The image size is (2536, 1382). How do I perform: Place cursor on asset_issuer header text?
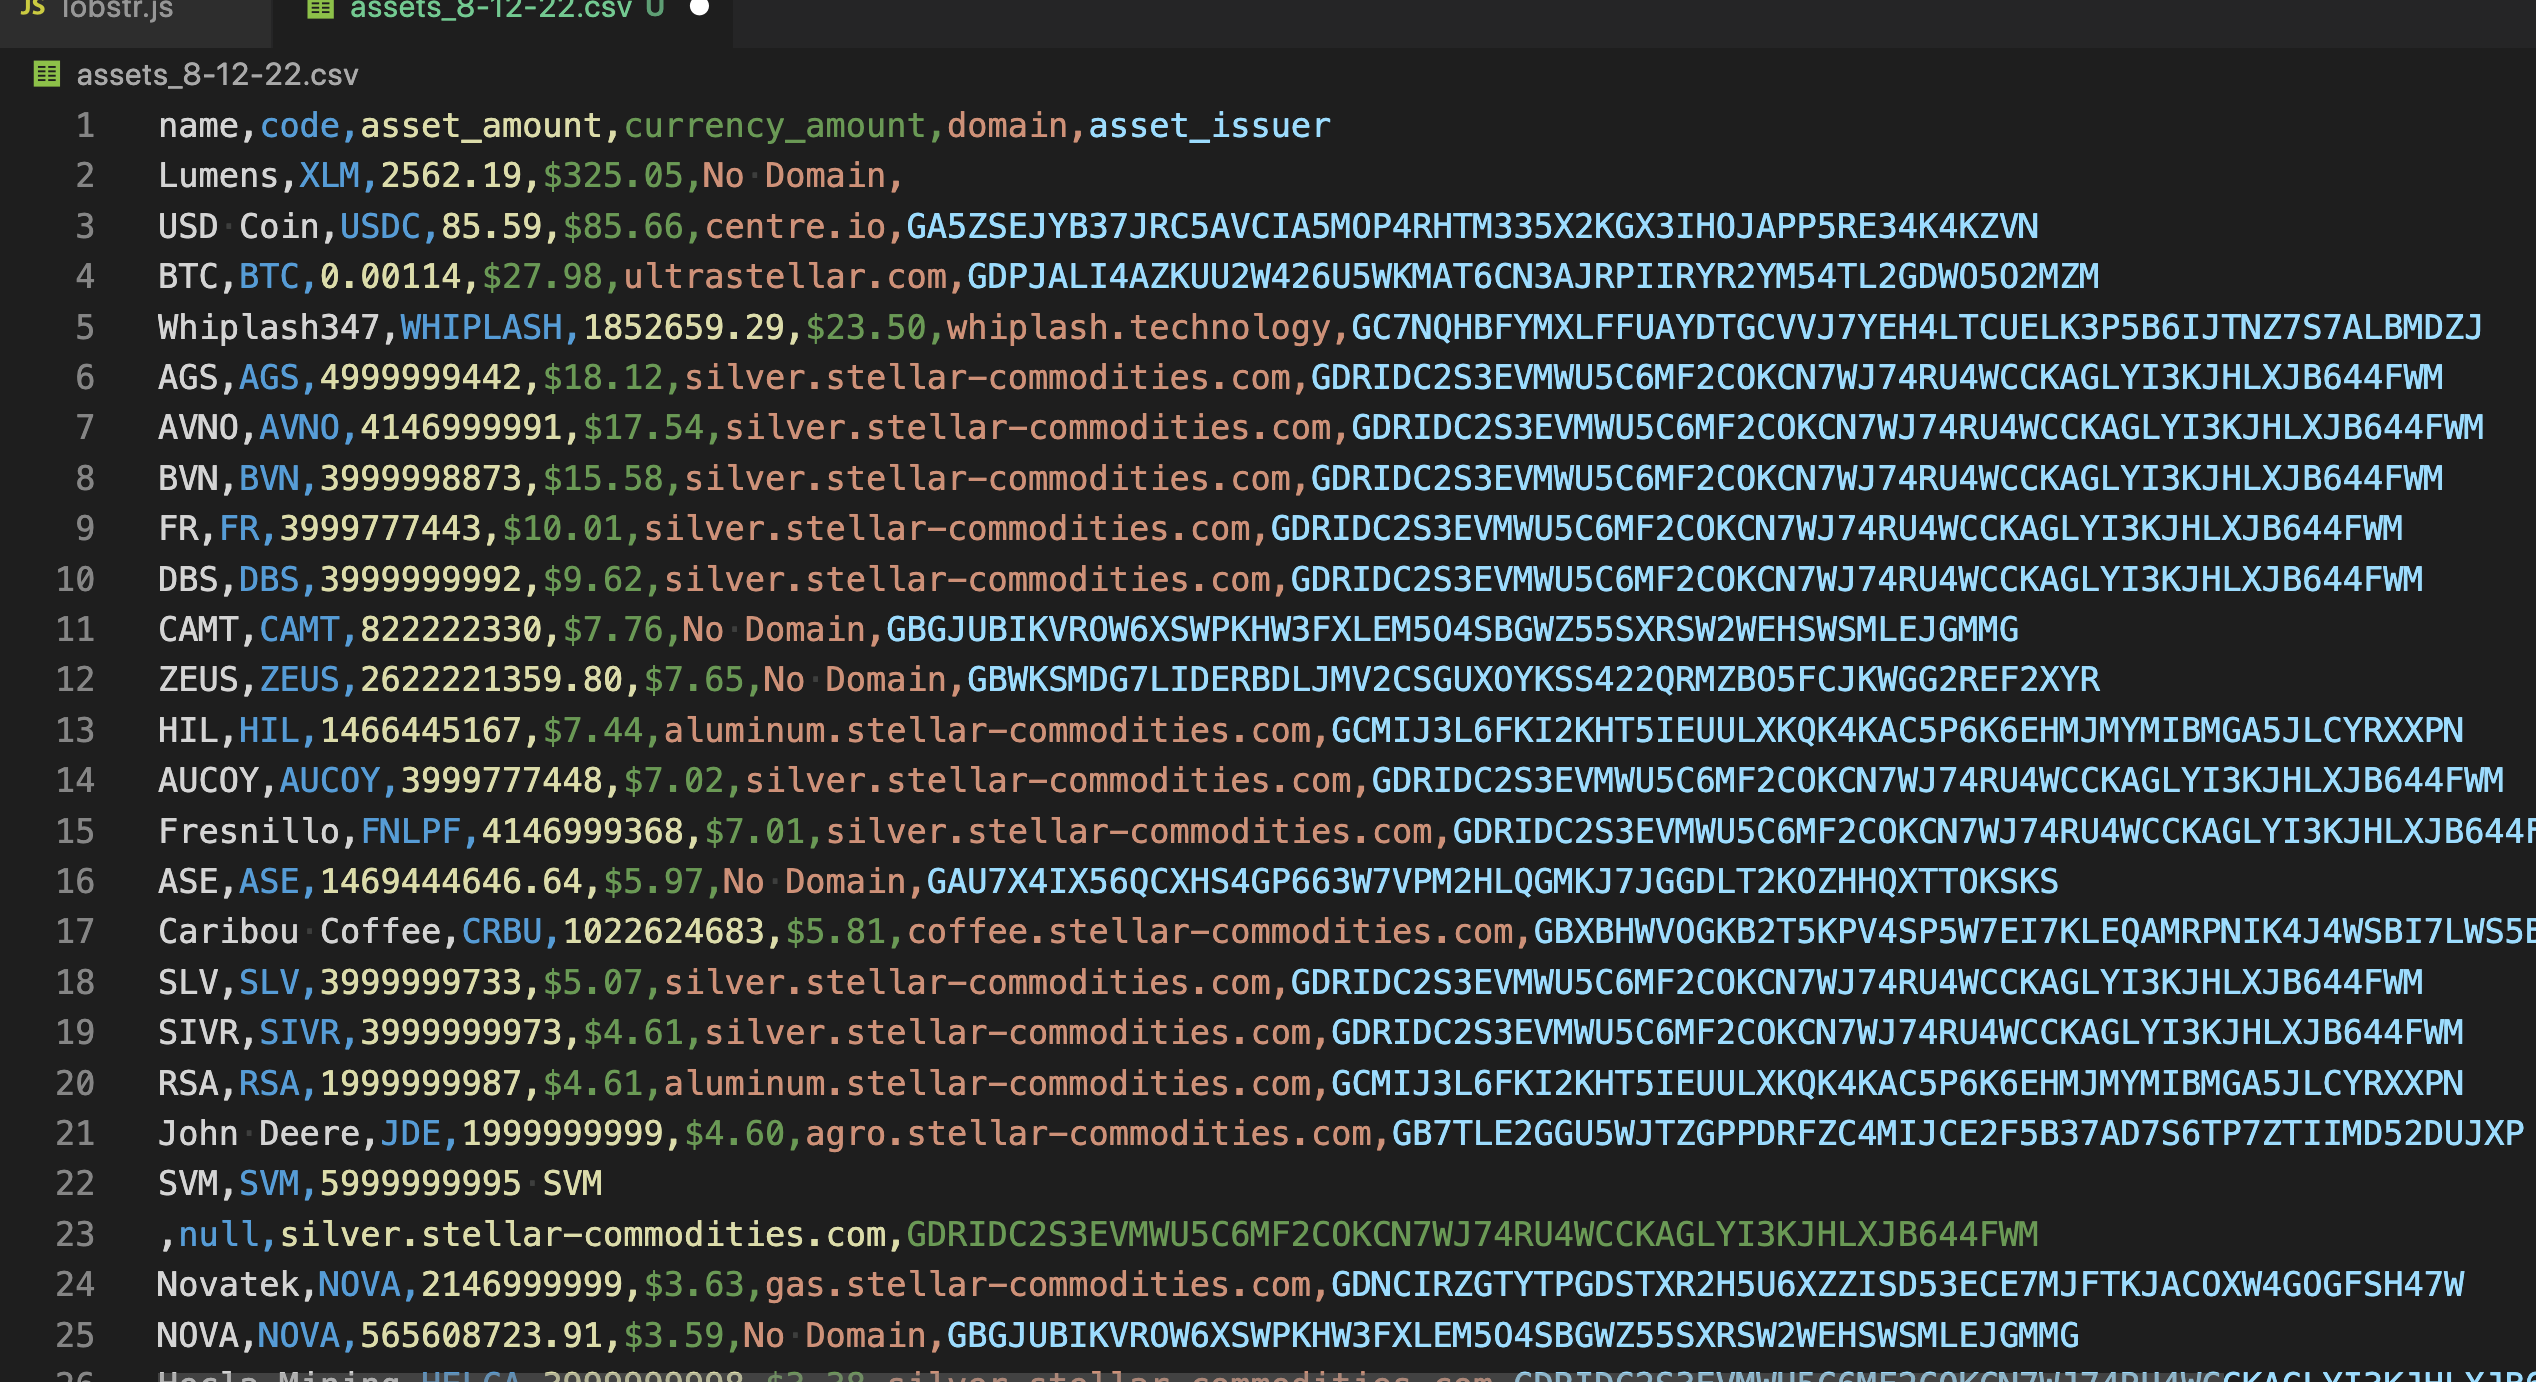[1208, 126]
